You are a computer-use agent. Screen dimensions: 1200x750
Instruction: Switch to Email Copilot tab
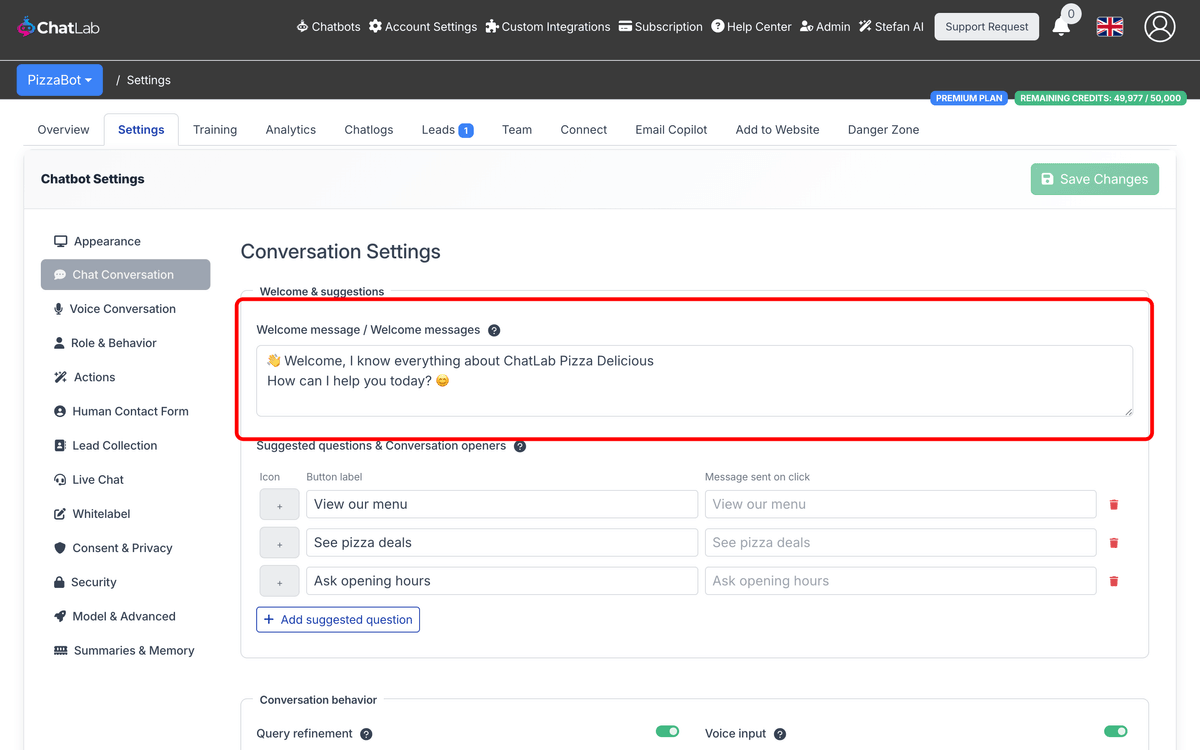671,130
